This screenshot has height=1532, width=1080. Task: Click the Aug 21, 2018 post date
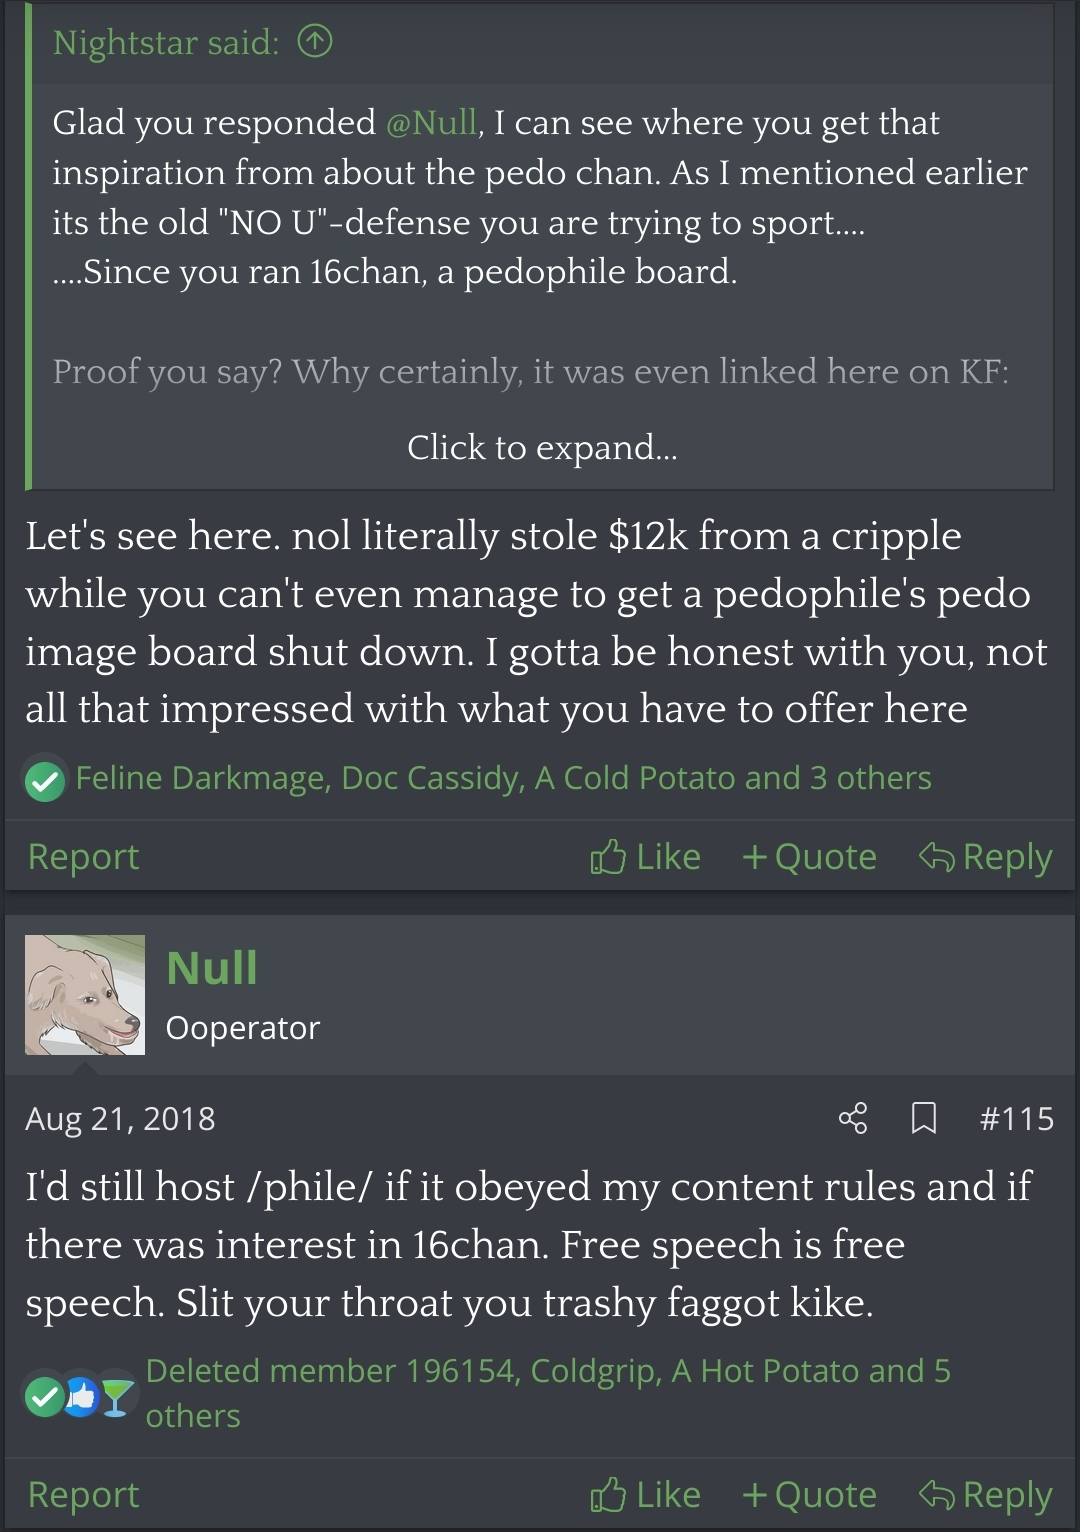(x=120, y=1118)
